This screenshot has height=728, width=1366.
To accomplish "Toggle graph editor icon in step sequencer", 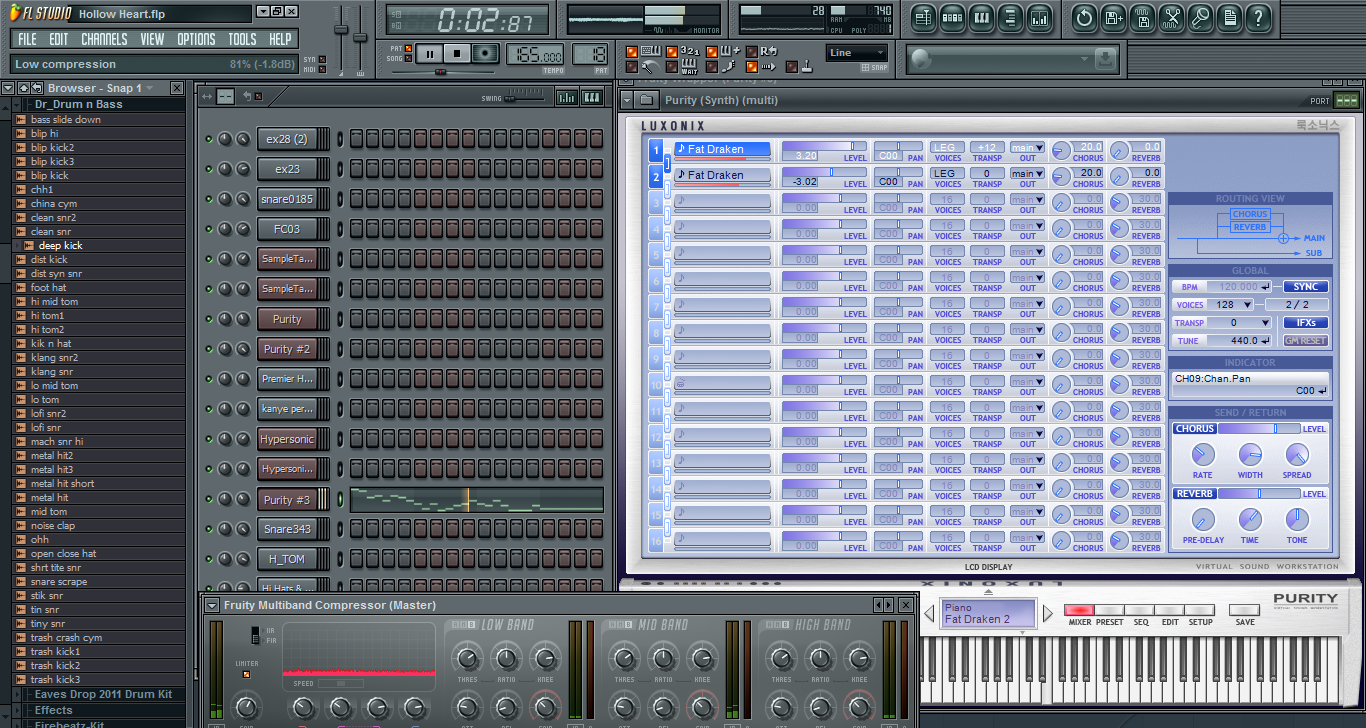I will pyautogui.click(x=567, y=97).
